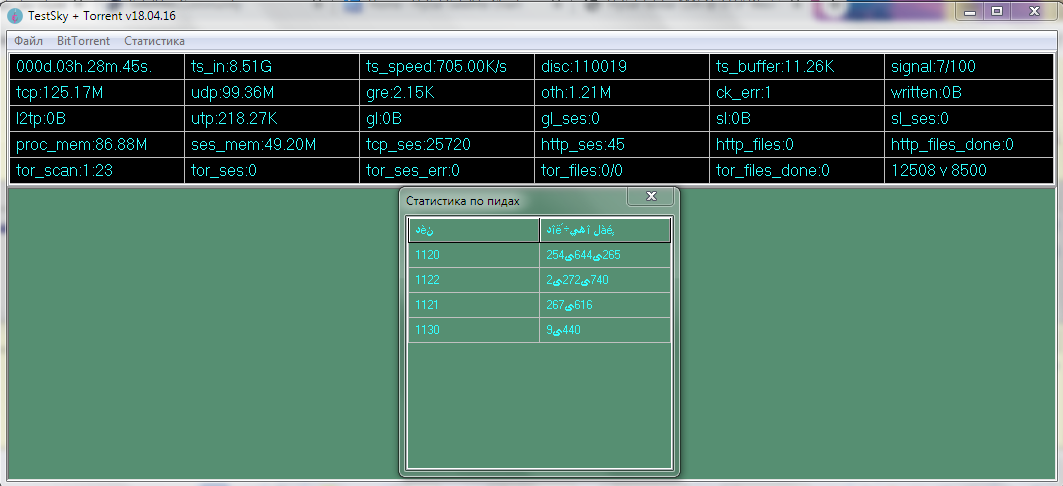Select the written:0B cell
The image size is (1063, 486).
pyautogui.click(x=970, y=93)
